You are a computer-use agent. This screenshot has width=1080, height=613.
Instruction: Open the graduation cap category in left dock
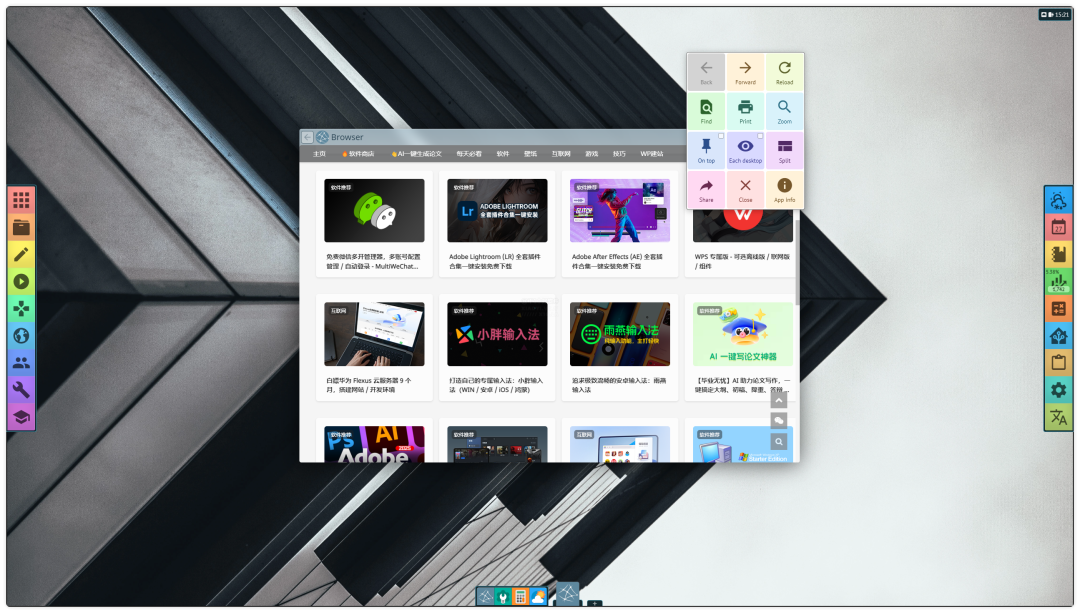point(21,417)
